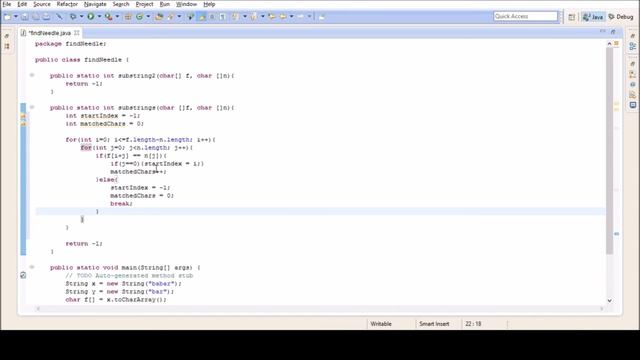The image size is (640, 360).
Task: Click the task marker beside the TODO comment
Action: pos(23,275)
